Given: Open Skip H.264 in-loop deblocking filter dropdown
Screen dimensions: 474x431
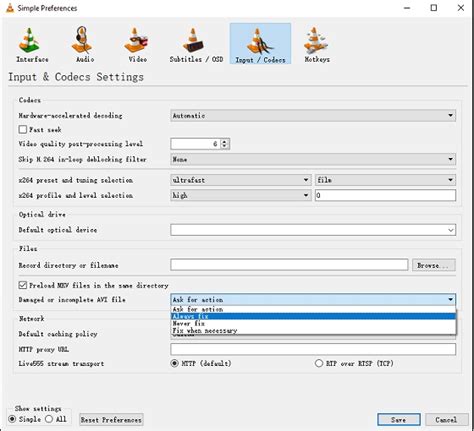Looking at the screenshot, I should (x=313, y=159).
